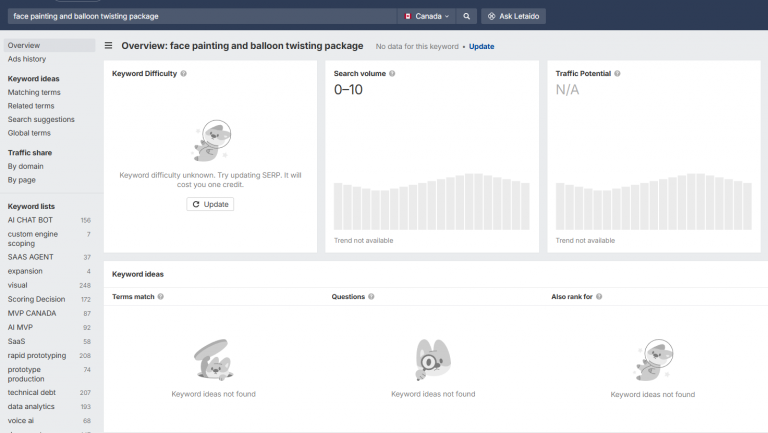Screen dimensions: 768x433
Task: Open Search suggestions report
Action: coord(41,120)
